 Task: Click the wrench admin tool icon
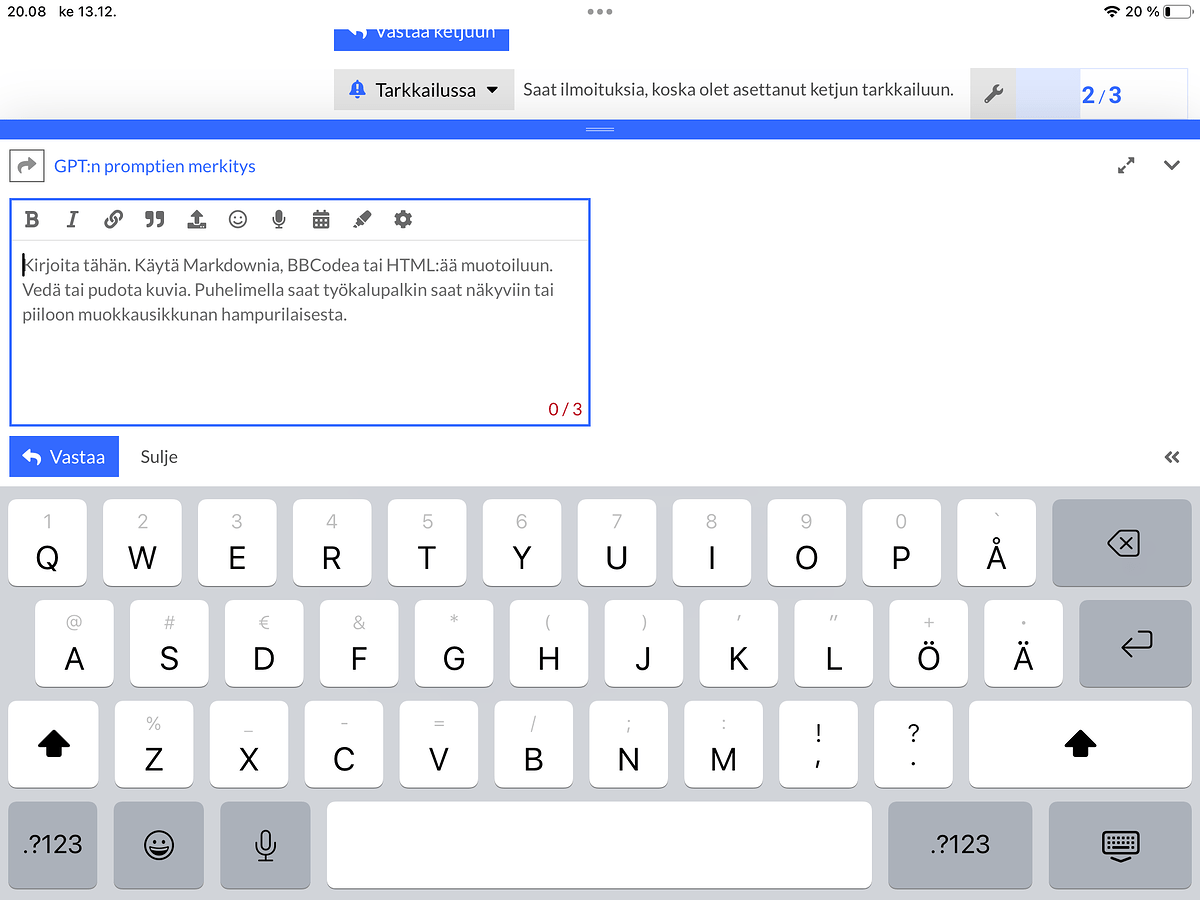(x=993, y=94)
